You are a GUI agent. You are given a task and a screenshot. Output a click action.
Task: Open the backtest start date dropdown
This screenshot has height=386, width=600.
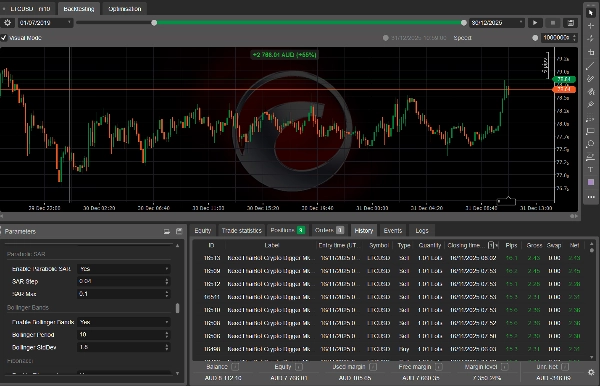pos(45,23)
